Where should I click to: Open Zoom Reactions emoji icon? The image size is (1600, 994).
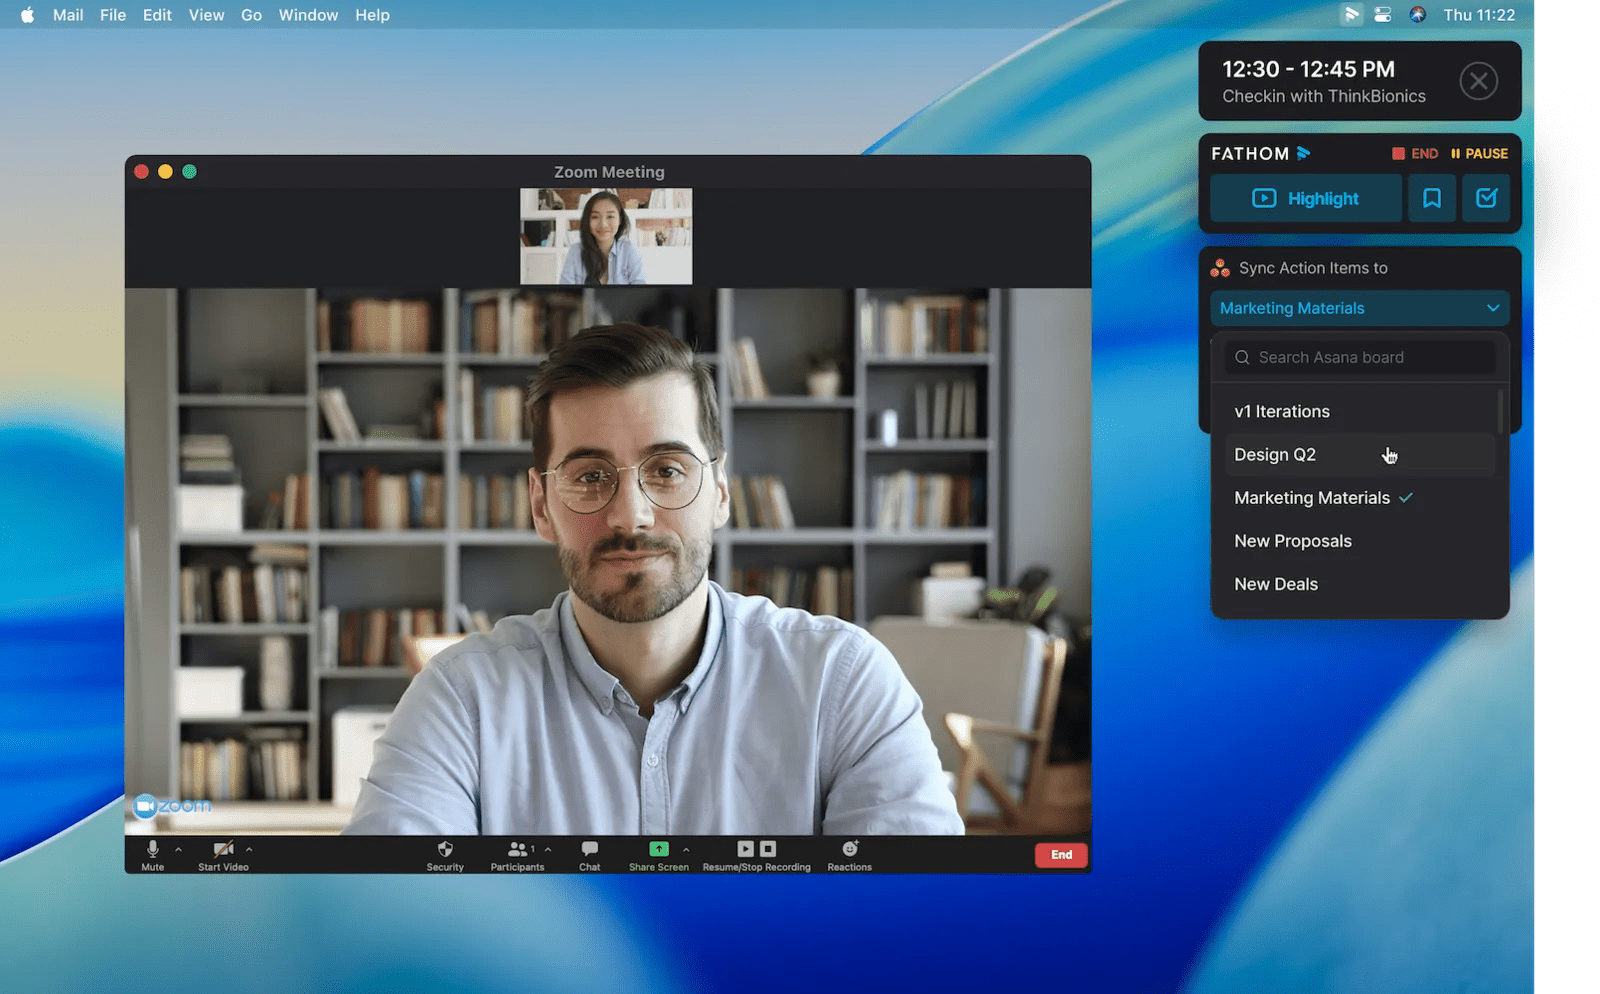[x=849, y=849]
